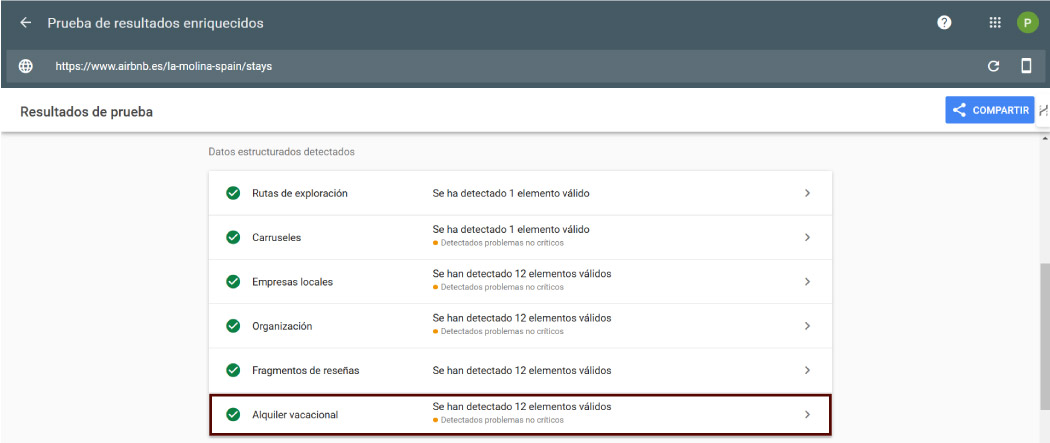This screenshot has width=1050, height=443.
Task: Expand the Fragmentos de reseñas row chevron
Action: (807, 370)
